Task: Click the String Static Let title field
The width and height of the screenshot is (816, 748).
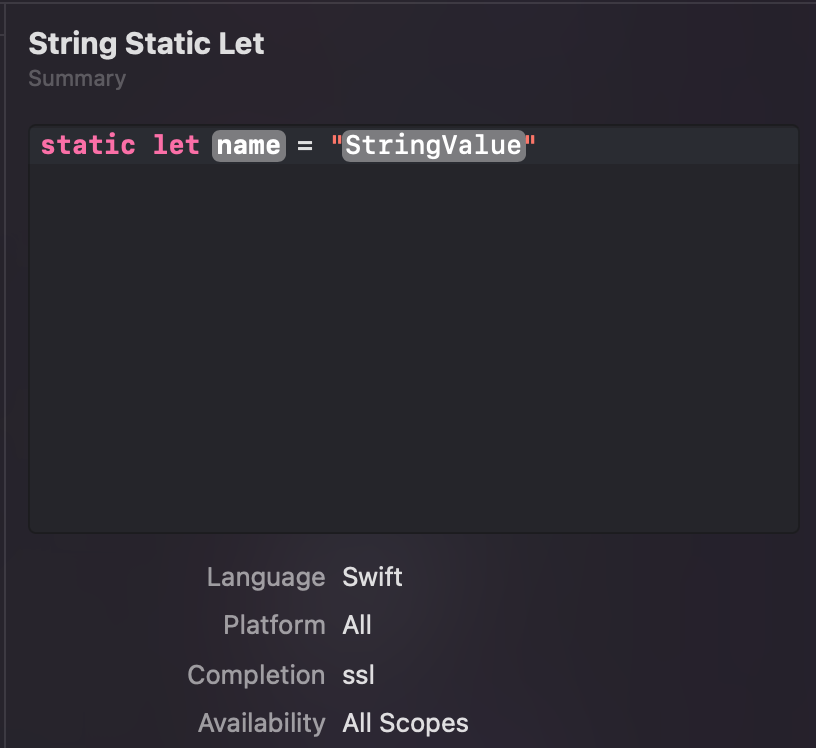Action: (146, 44)
